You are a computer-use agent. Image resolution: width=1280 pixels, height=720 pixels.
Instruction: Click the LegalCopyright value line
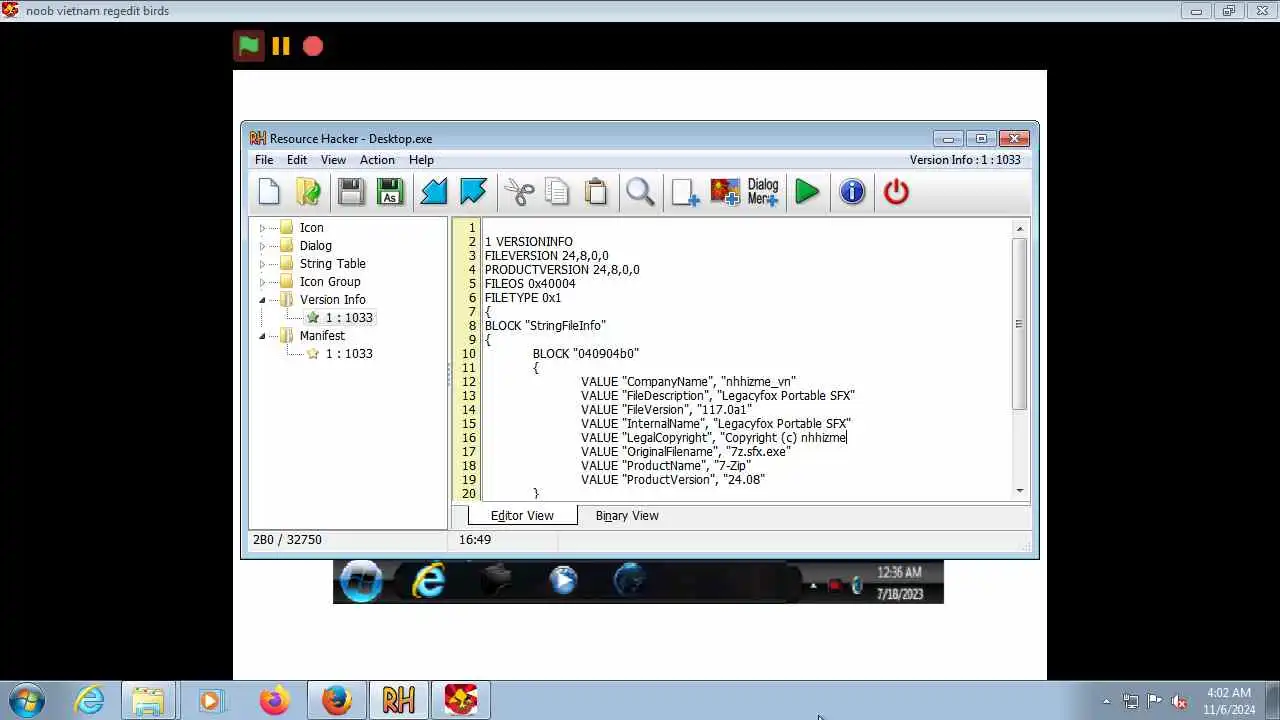pos(714,438)
